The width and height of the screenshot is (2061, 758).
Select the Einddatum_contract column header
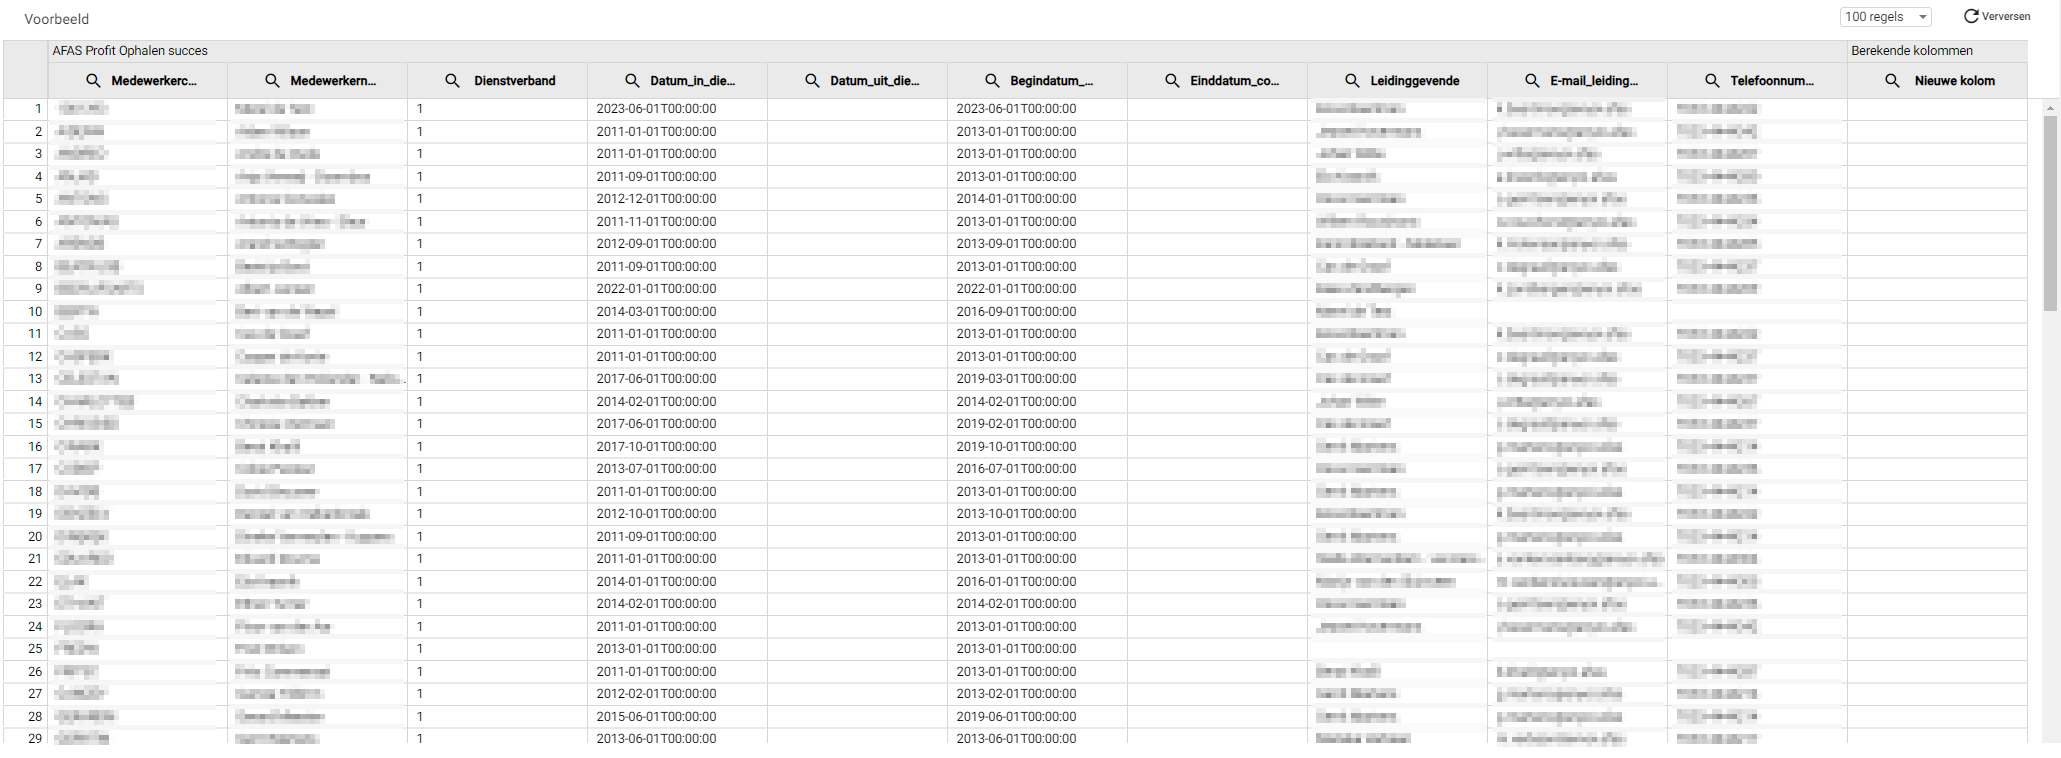click(1234, 81)
